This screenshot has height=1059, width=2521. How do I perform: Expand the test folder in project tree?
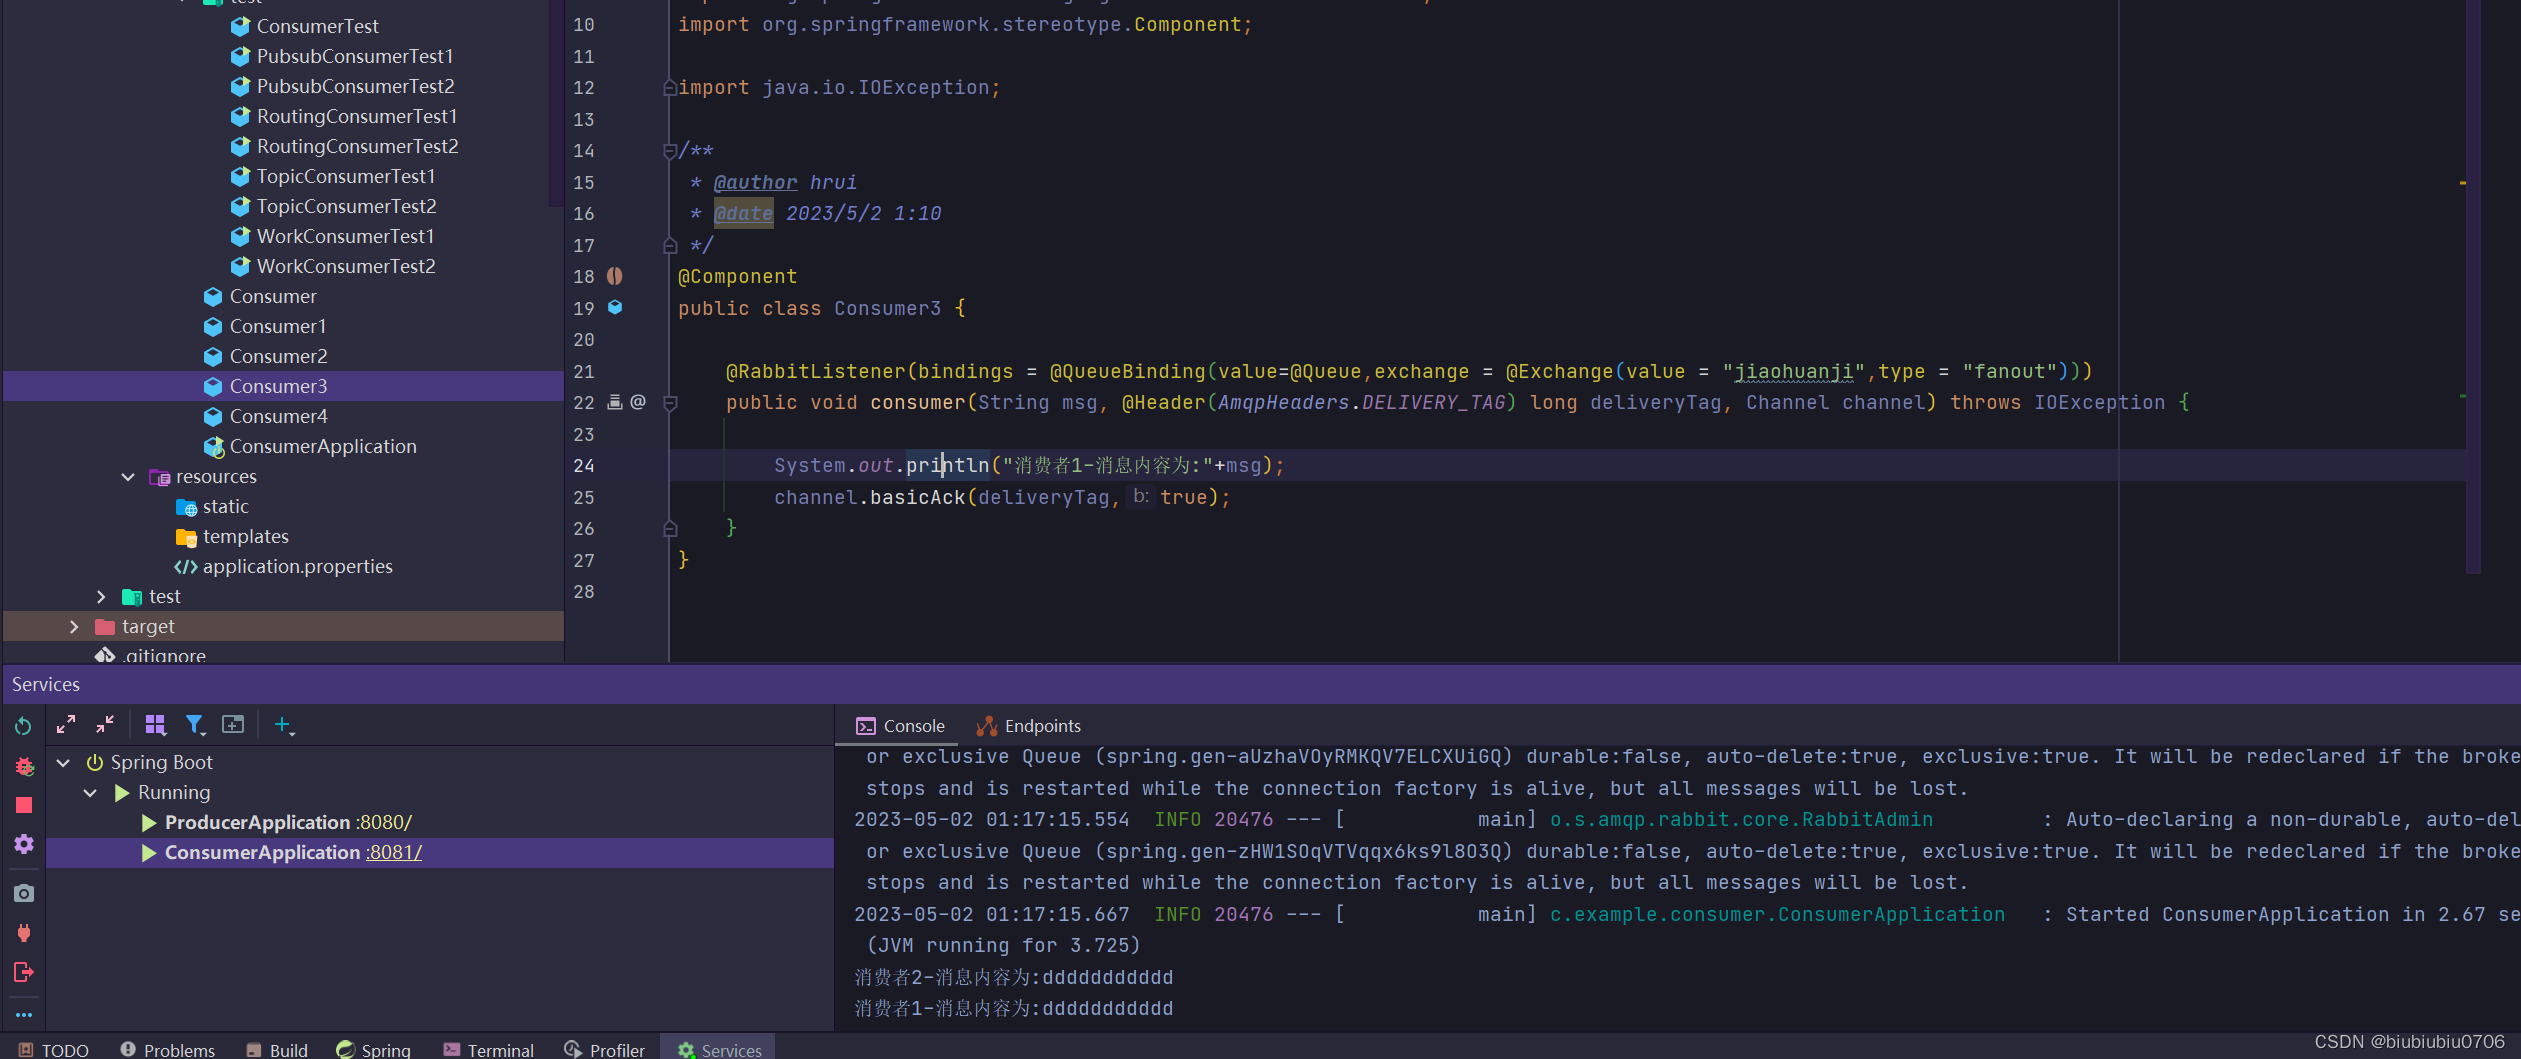click(x=101, y=596)
